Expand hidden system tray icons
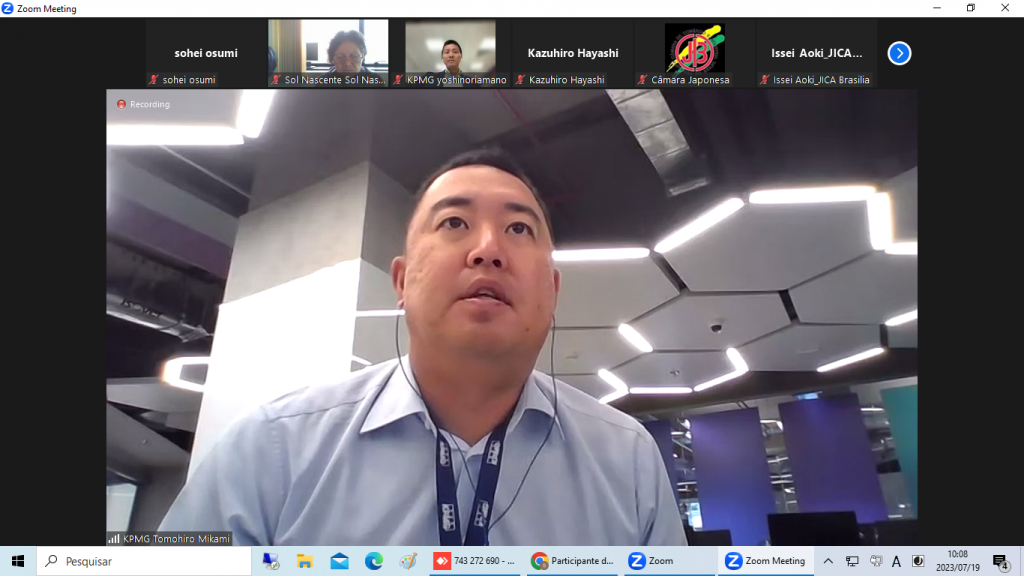The width and height of the screenshot is (1024, 576). 828,561
